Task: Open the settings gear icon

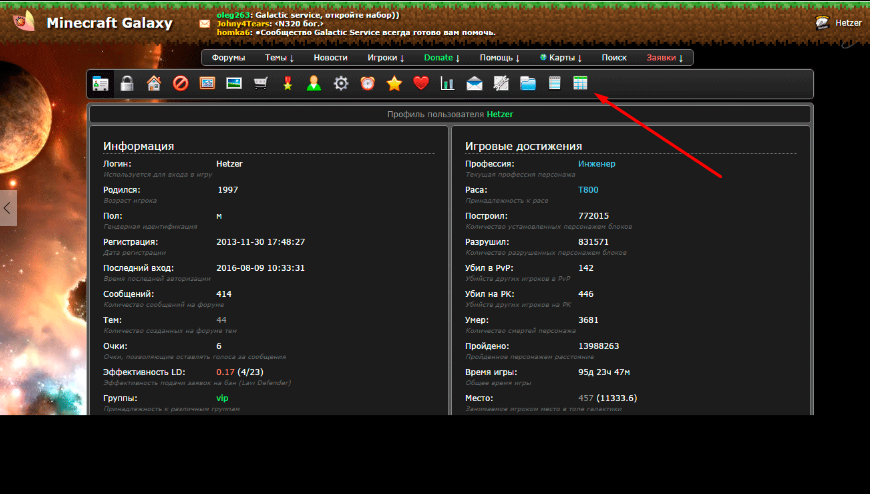Action: (341, 84)
